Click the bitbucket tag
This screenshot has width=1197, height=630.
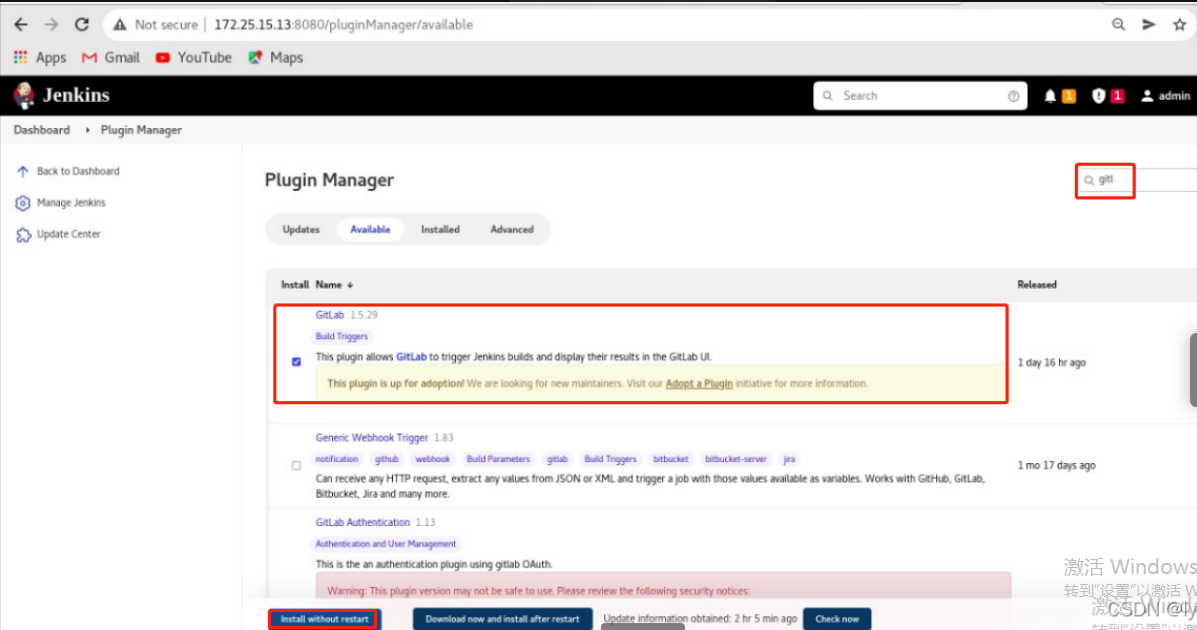coord(671,459)
